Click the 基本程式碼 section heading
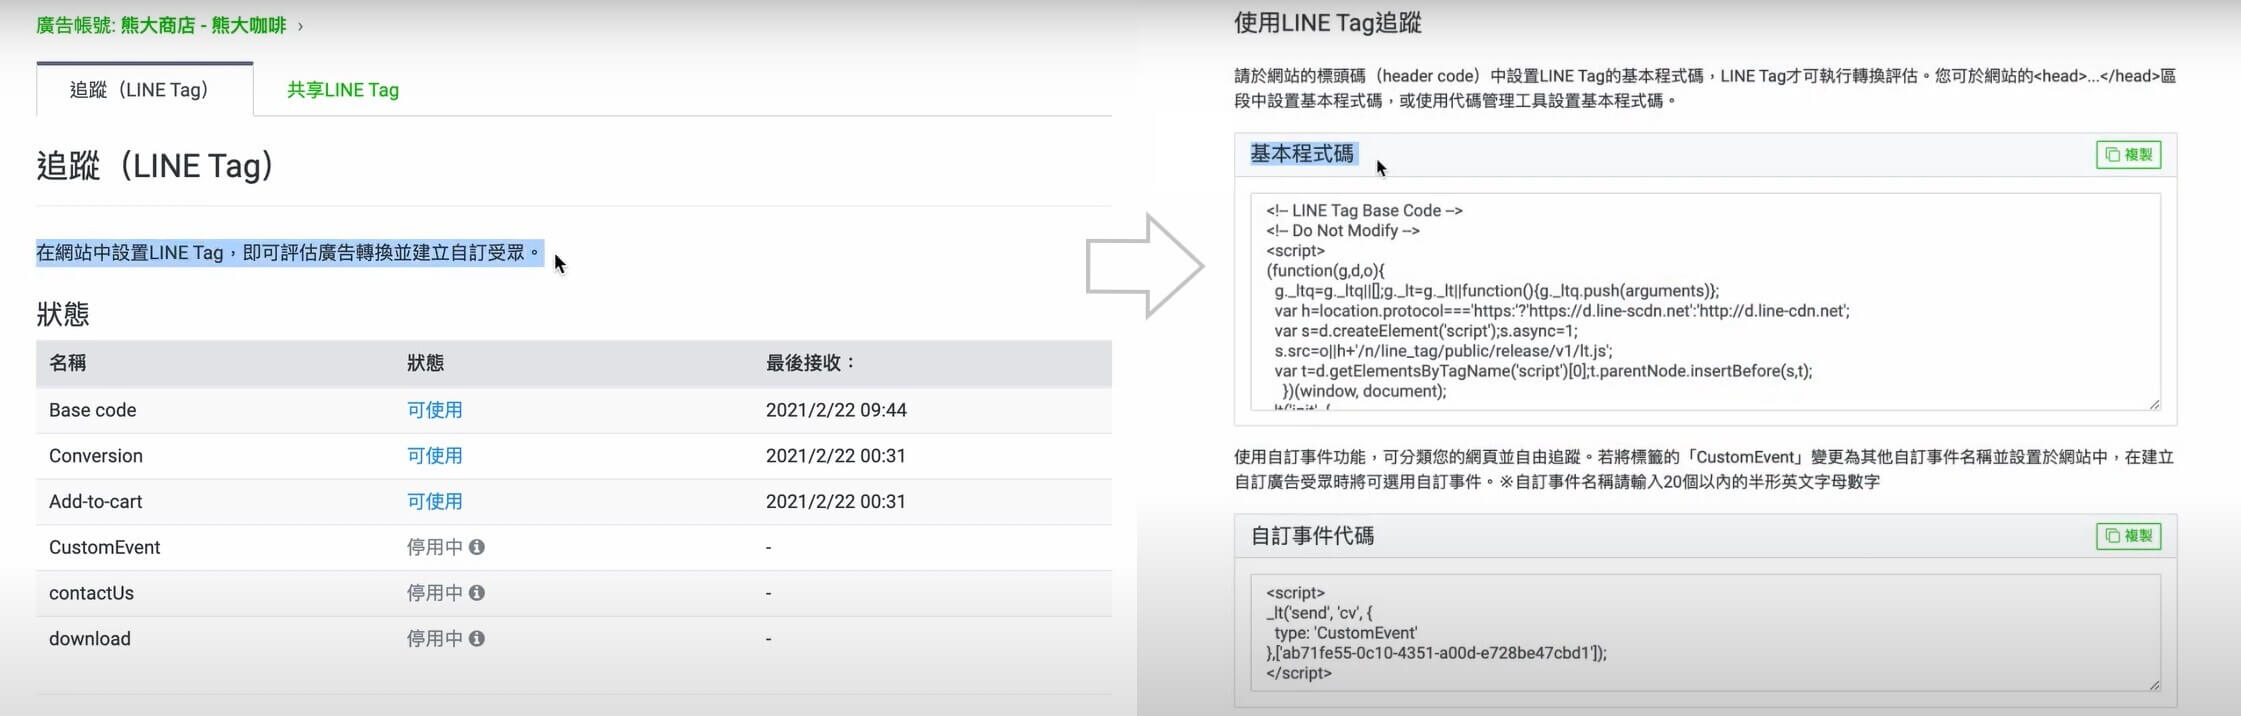 (x=1302, y=154)
